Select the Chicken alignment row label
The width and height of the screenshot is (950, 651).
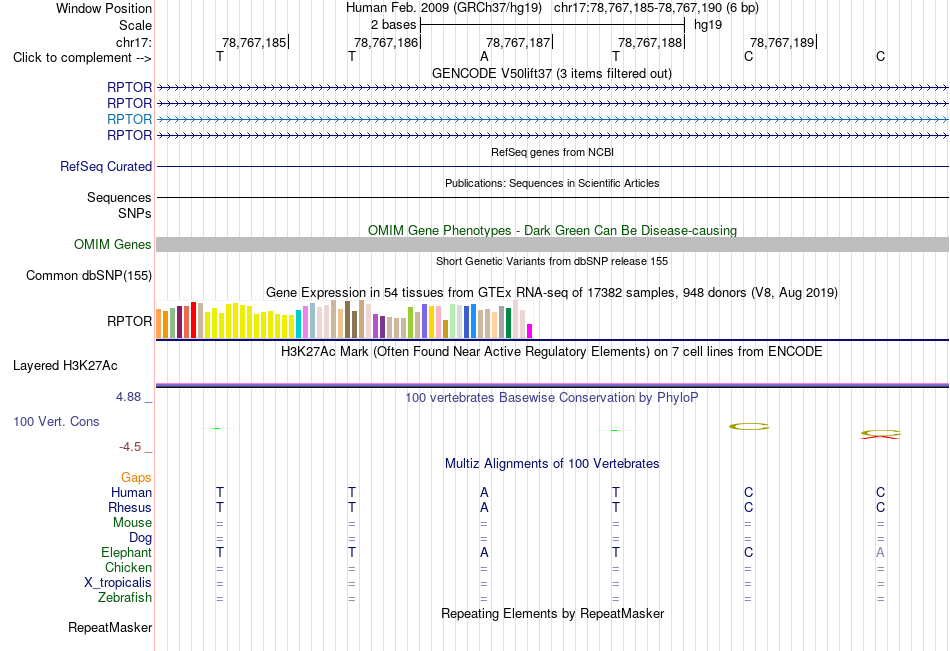[128, 567]
